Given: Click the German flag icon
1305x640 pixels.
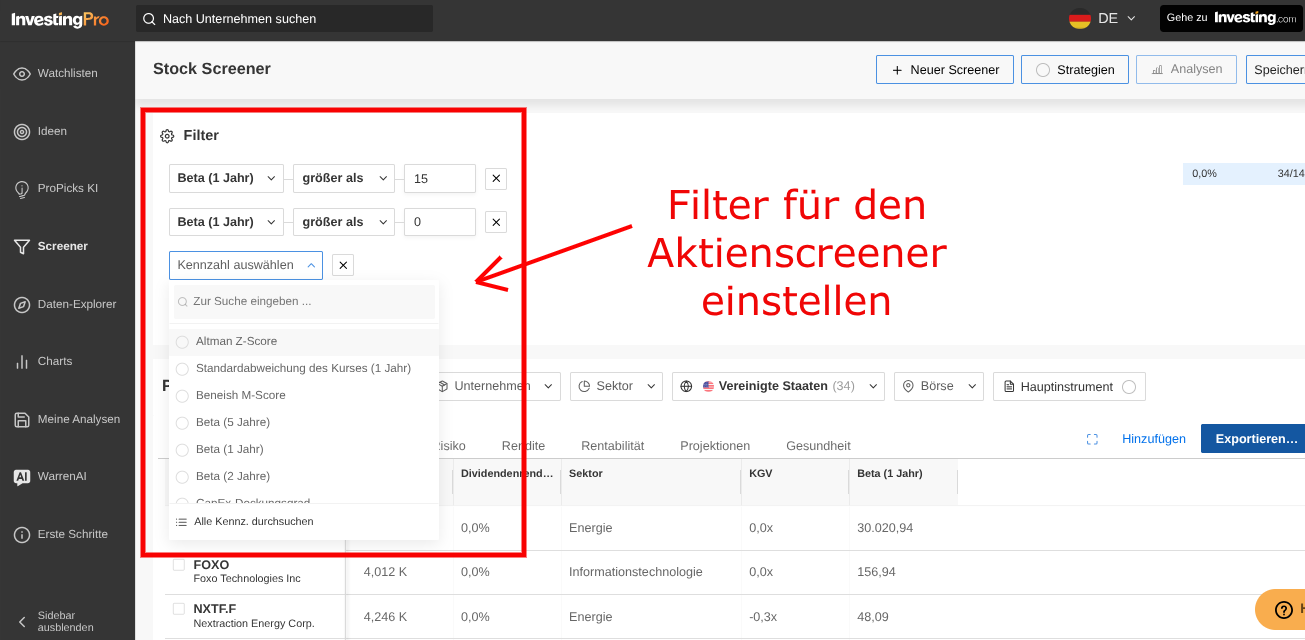Looking at the screenshot, I should click(1080, 18).
